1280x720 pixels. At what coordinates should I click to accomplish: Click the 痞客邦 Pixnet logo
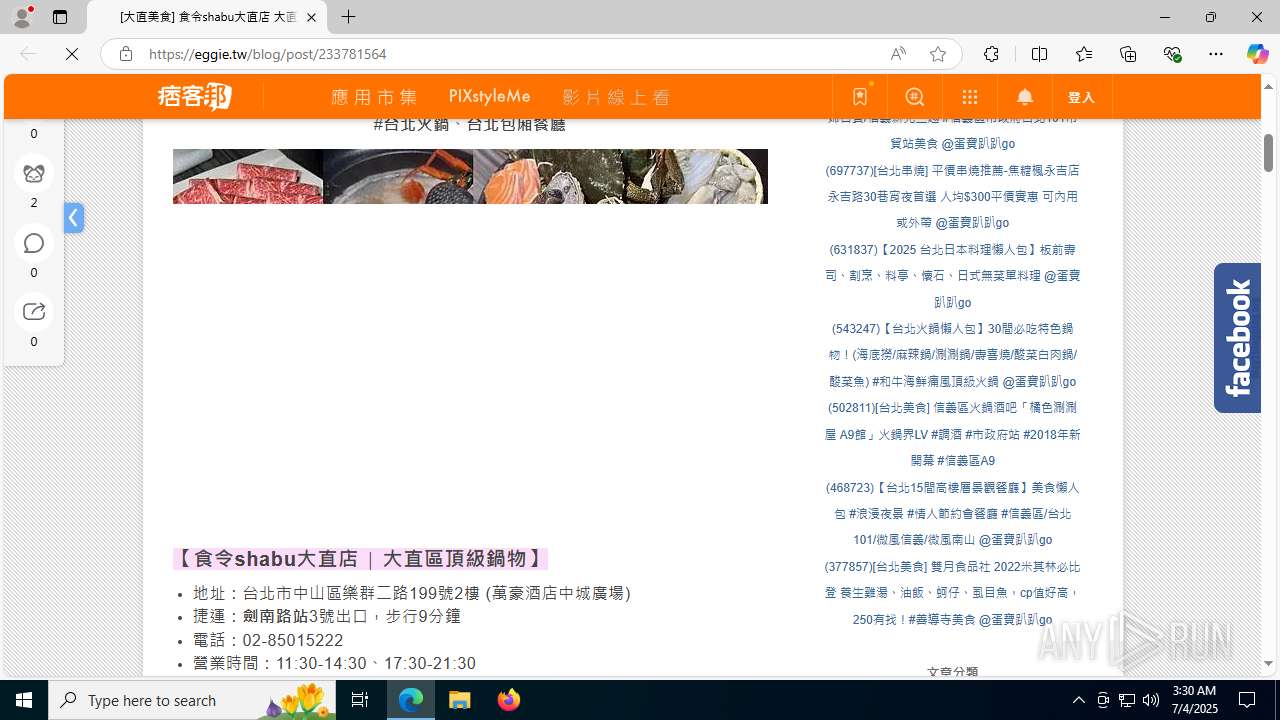pyautogui.click(x=195, y=96)
